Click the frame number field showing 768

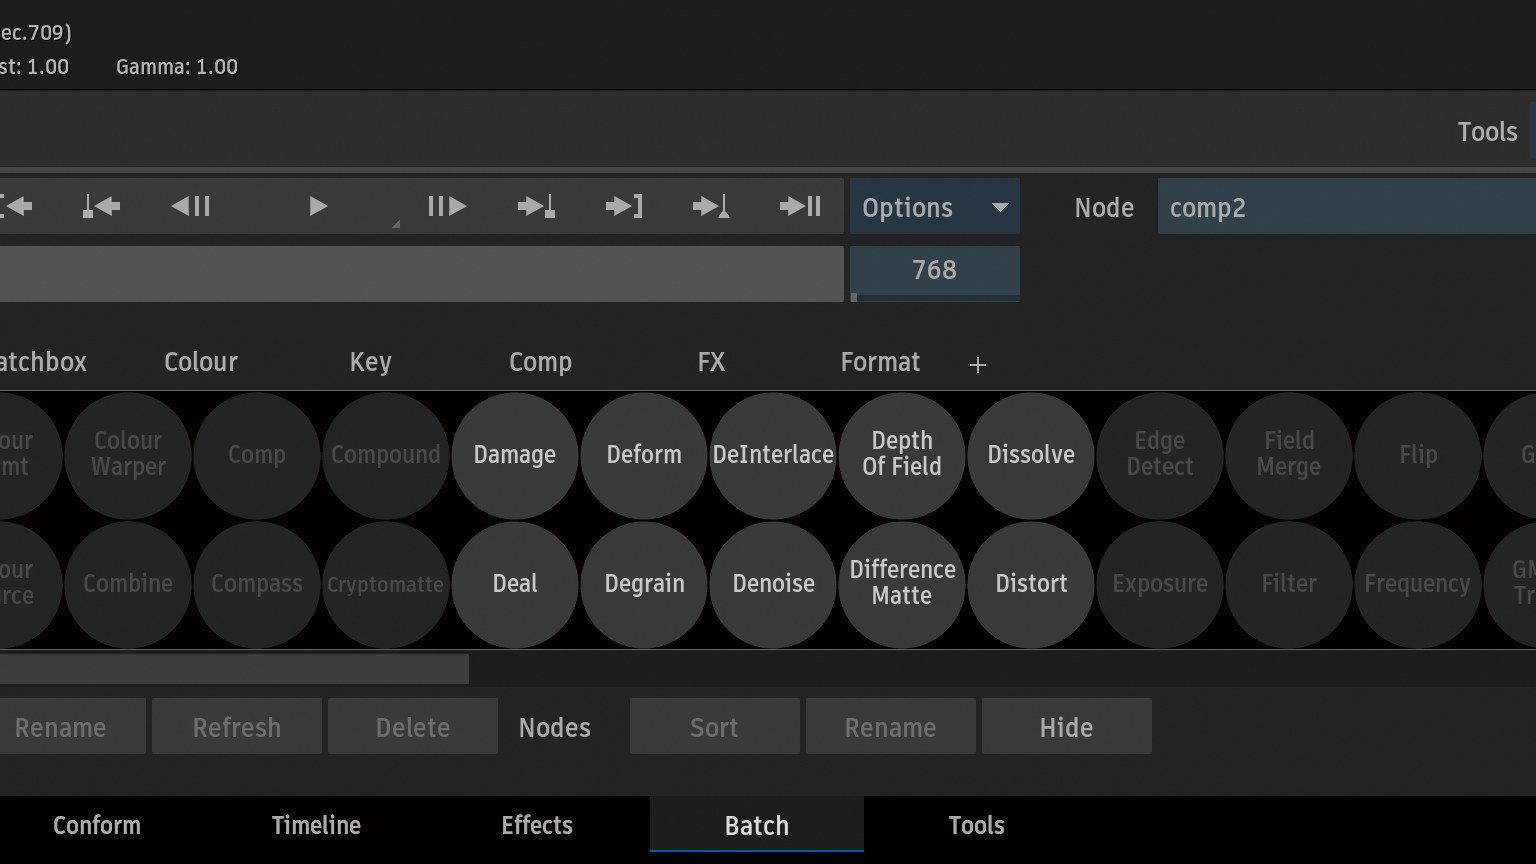pyautogui.click(x=934, y=270)
